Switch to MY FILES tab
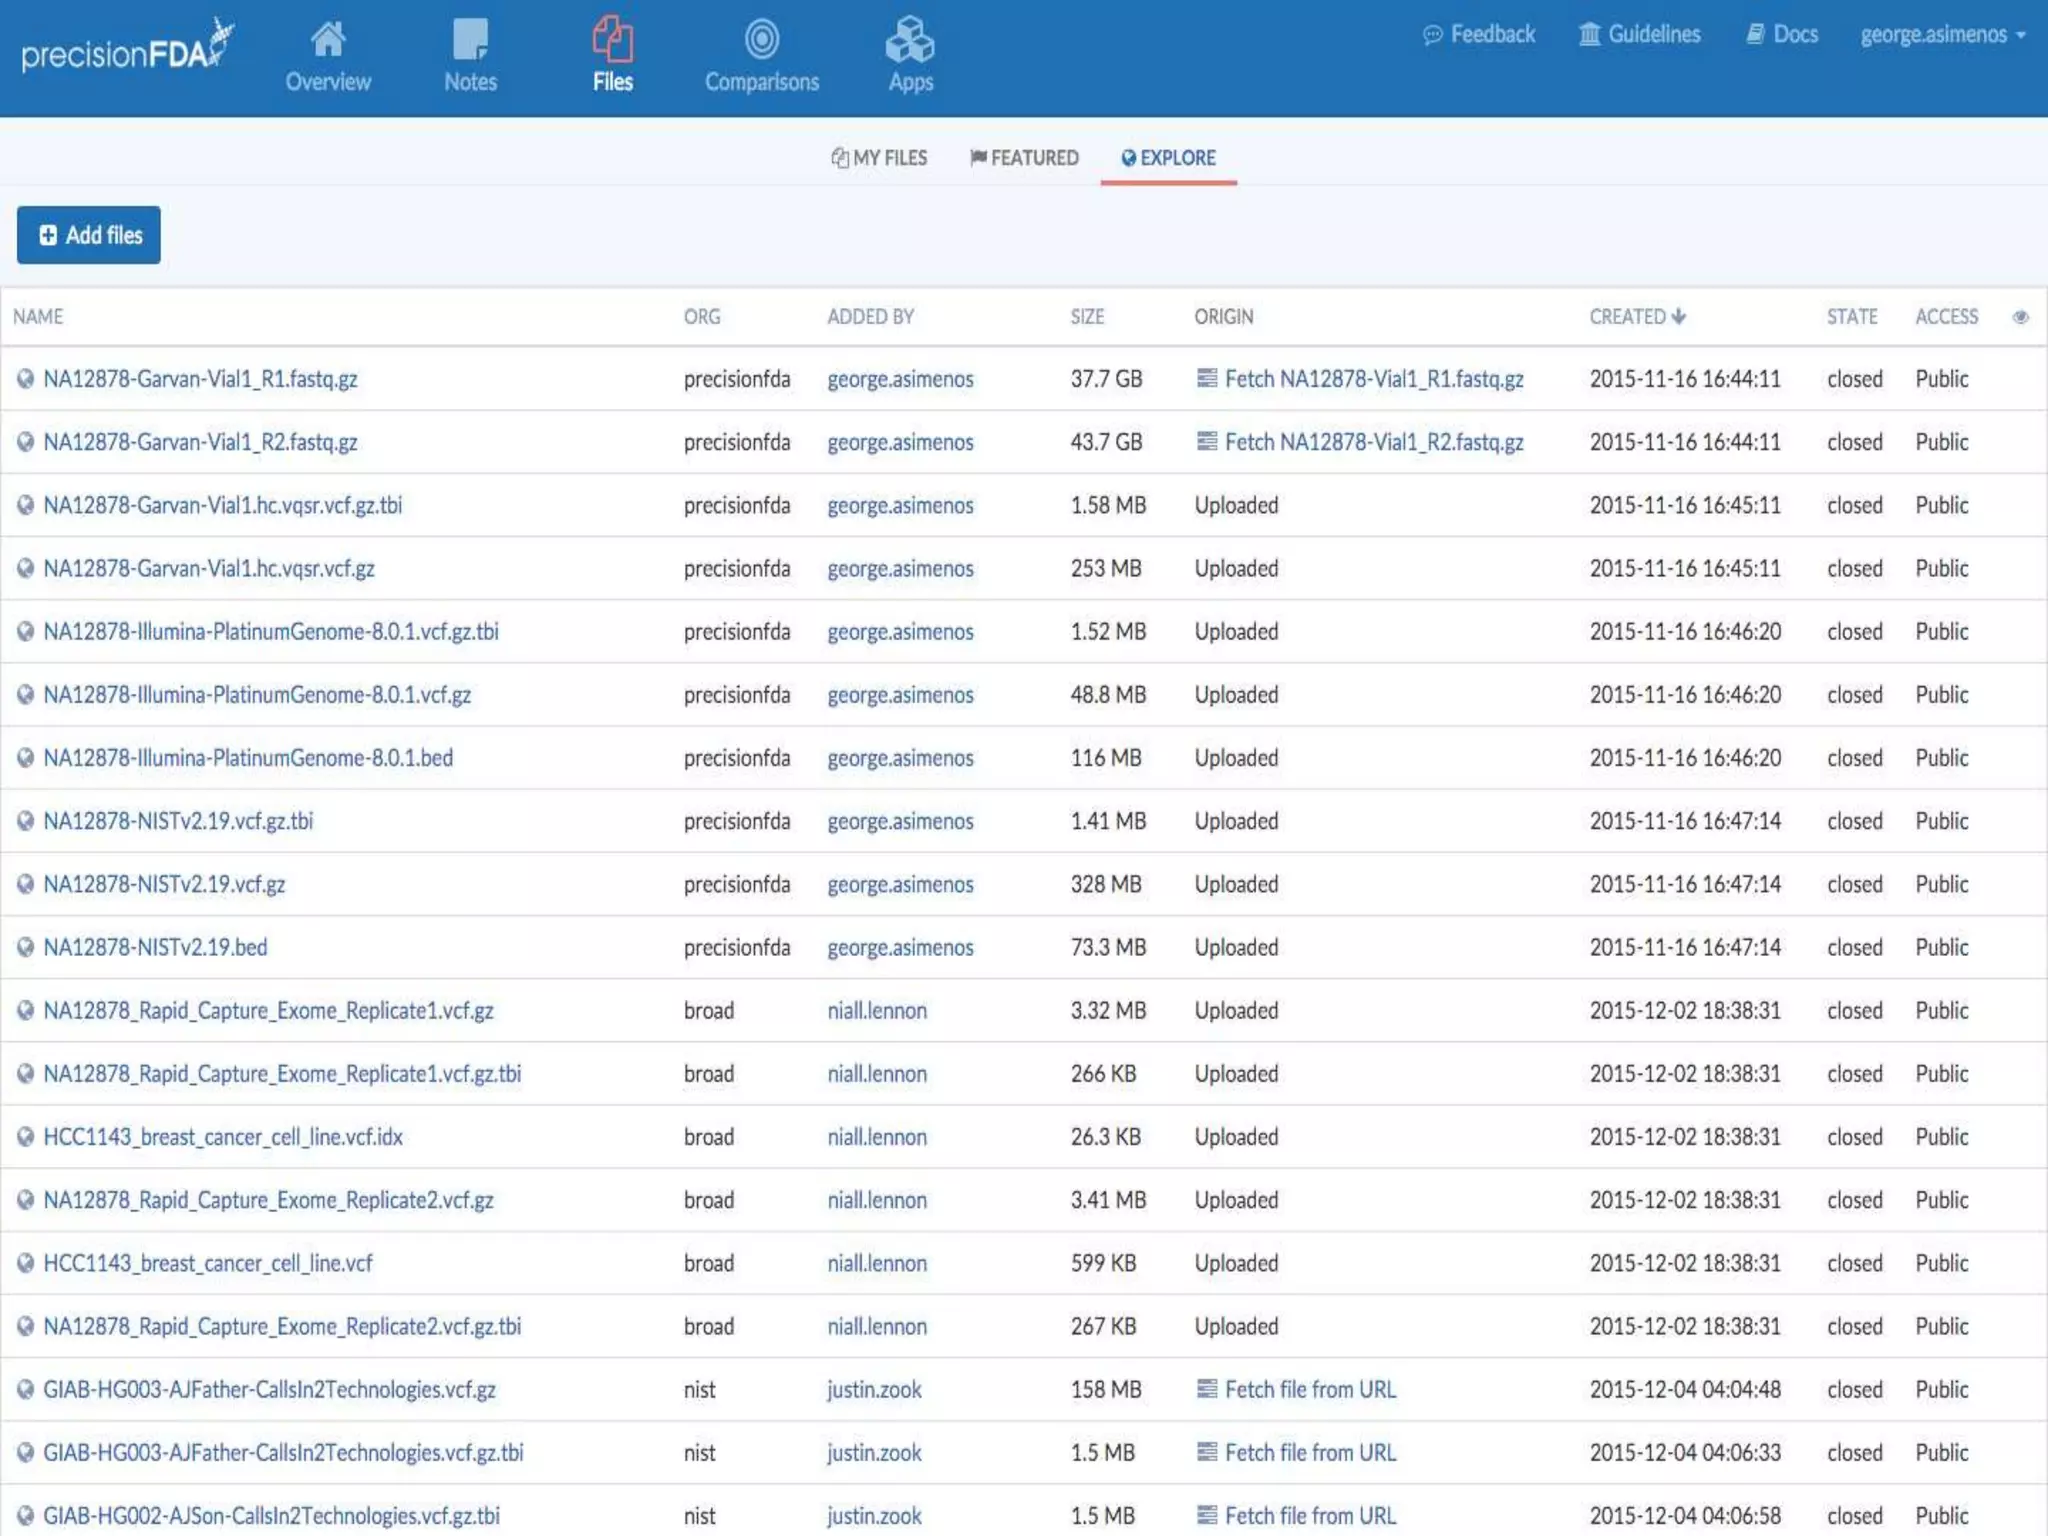 click(879, 158)
